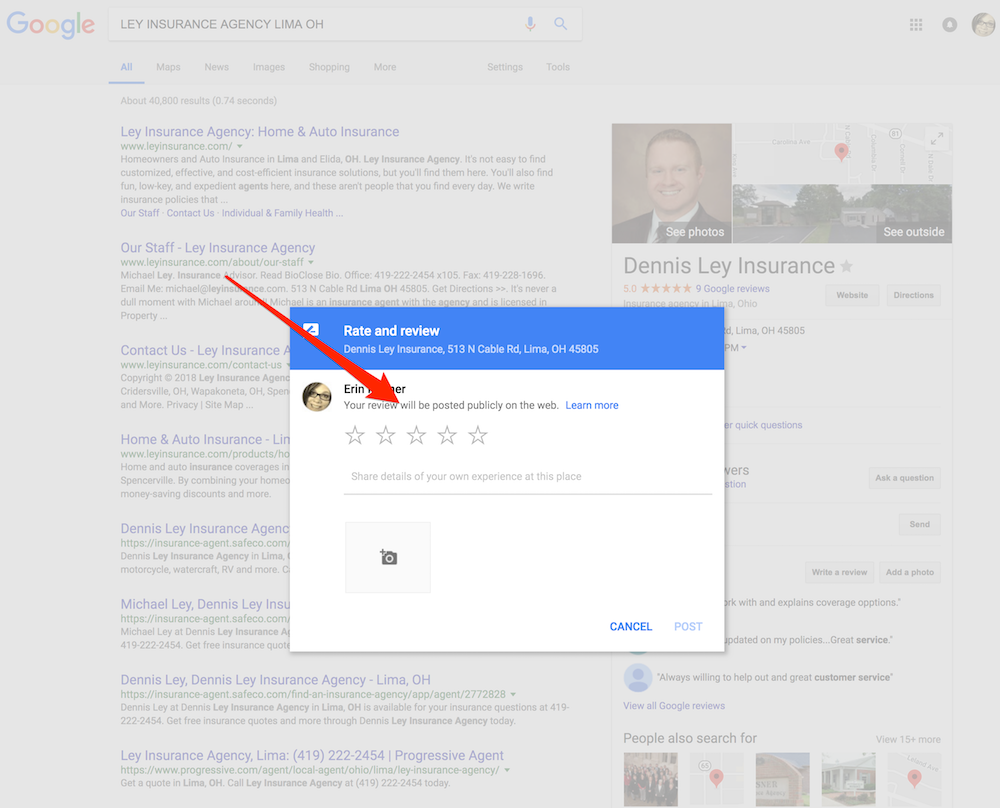Select the fifth rating star
1000x808 pixels.
pos(477,436)
